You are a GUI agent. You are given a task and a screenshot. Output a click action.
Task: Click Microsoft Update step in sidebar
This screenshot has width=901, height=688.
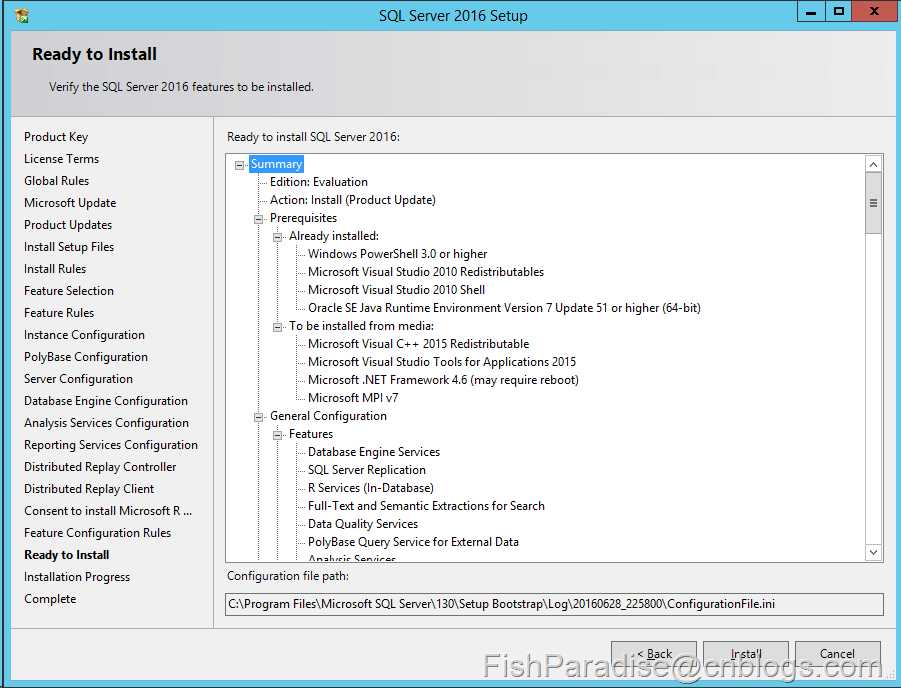70,203
